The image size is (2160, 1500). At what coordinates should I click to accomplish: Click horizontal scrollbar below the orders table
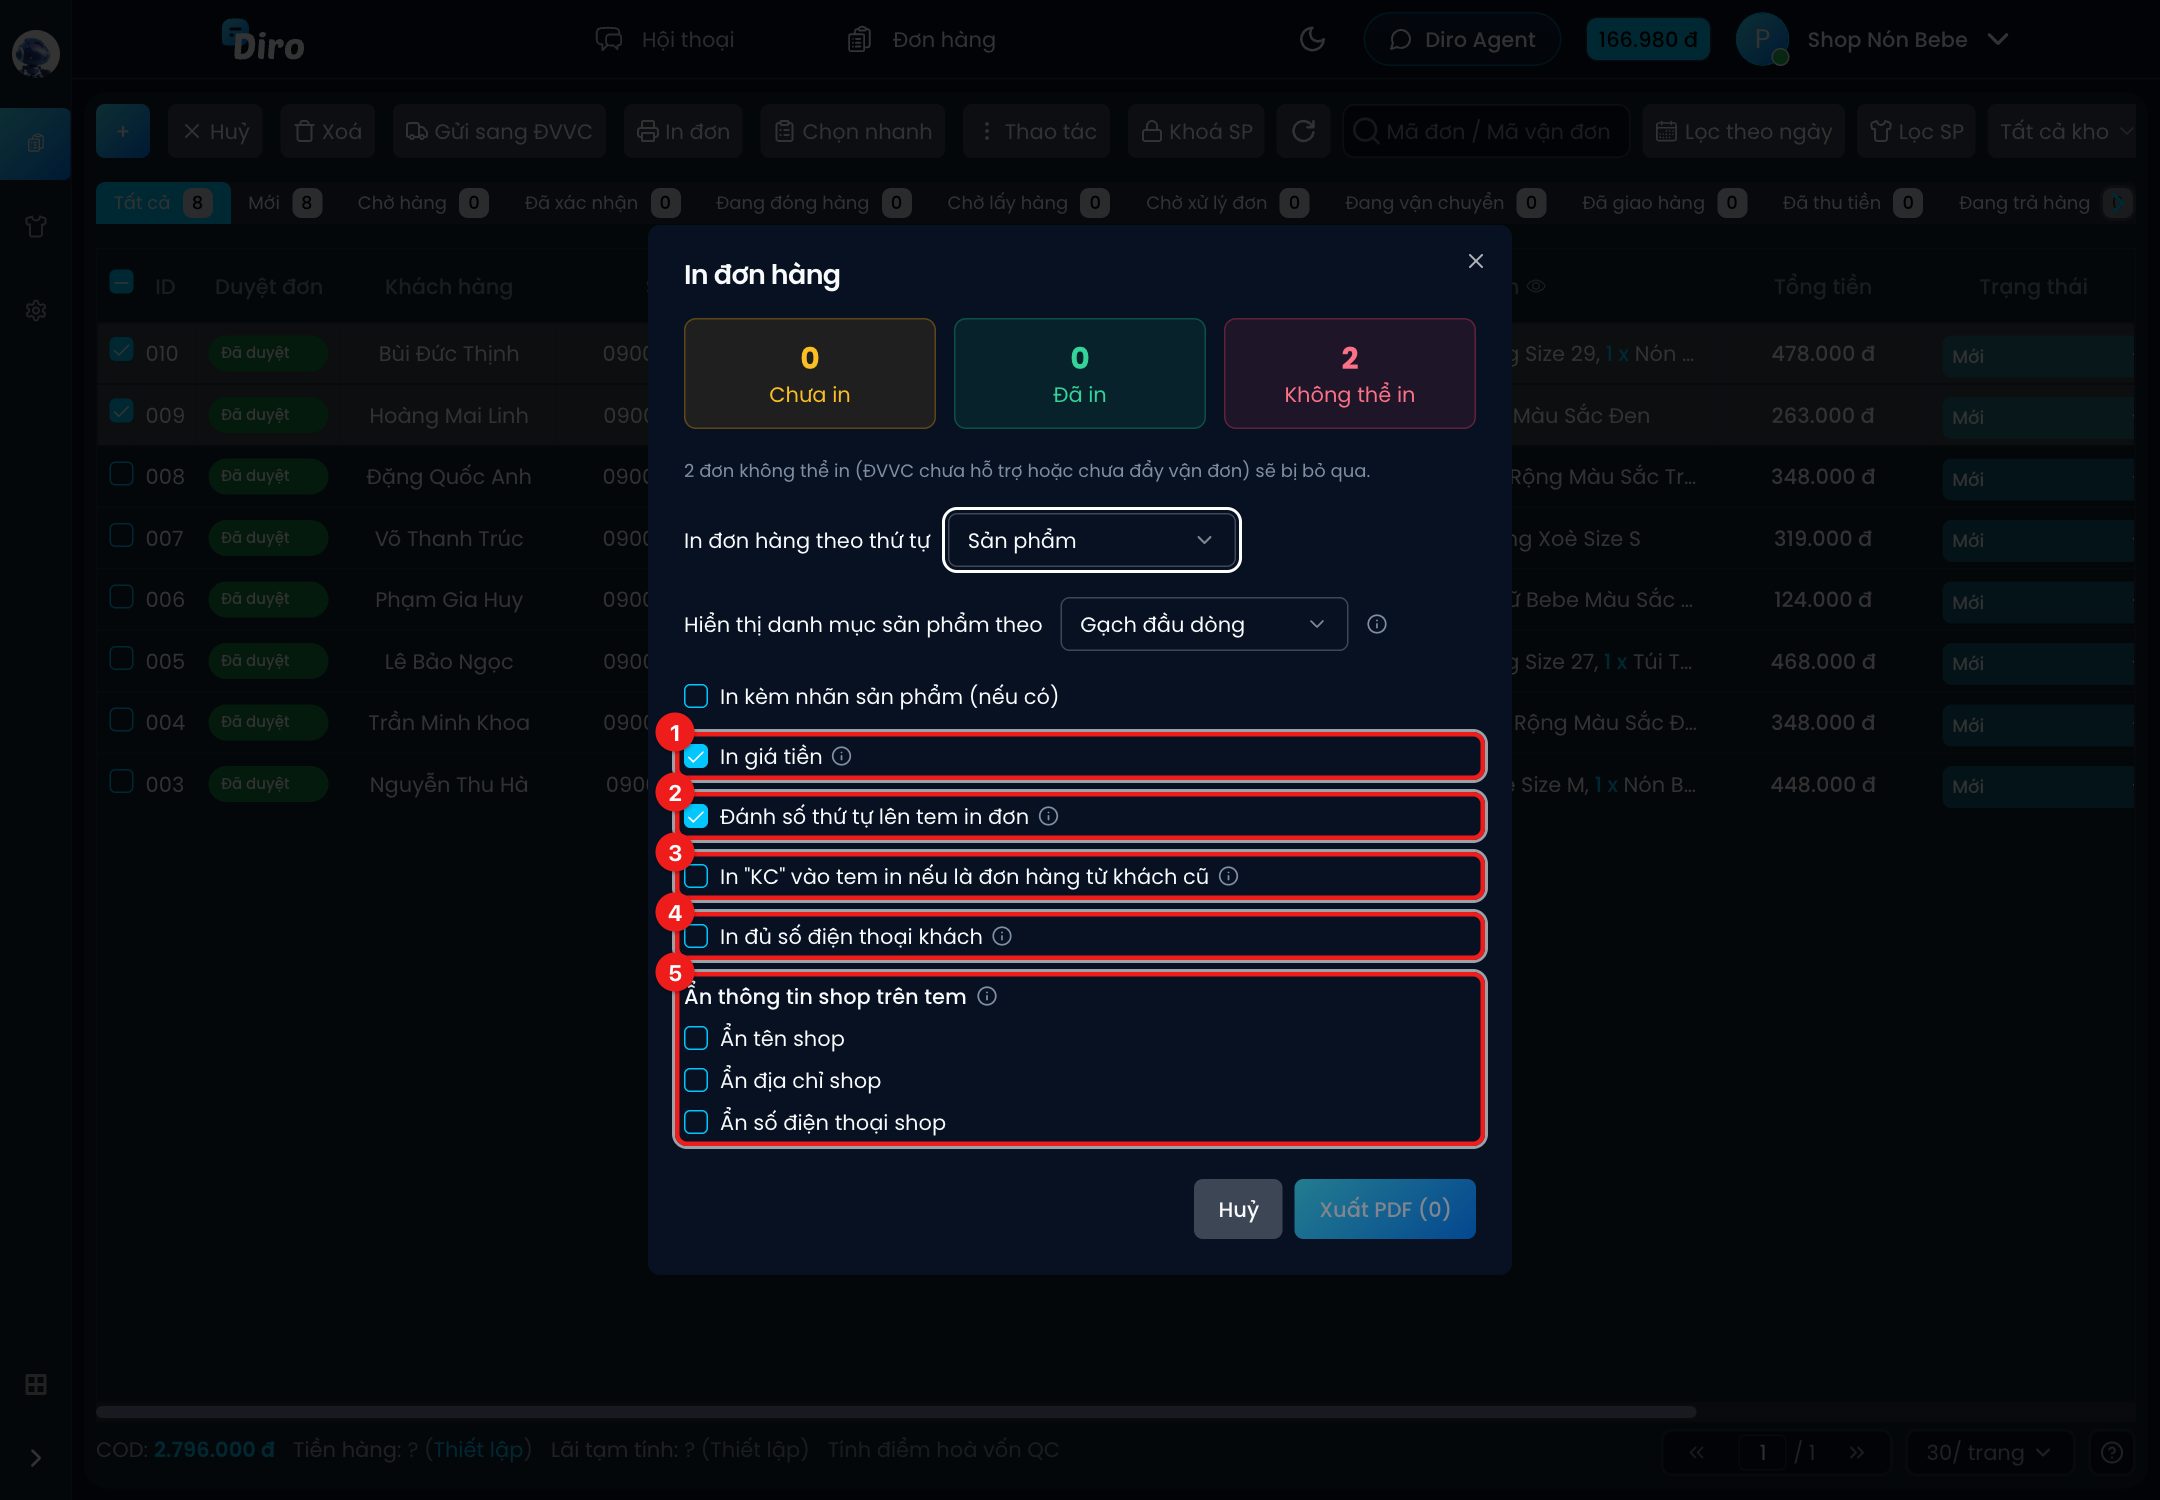[x=896, y=1412]
